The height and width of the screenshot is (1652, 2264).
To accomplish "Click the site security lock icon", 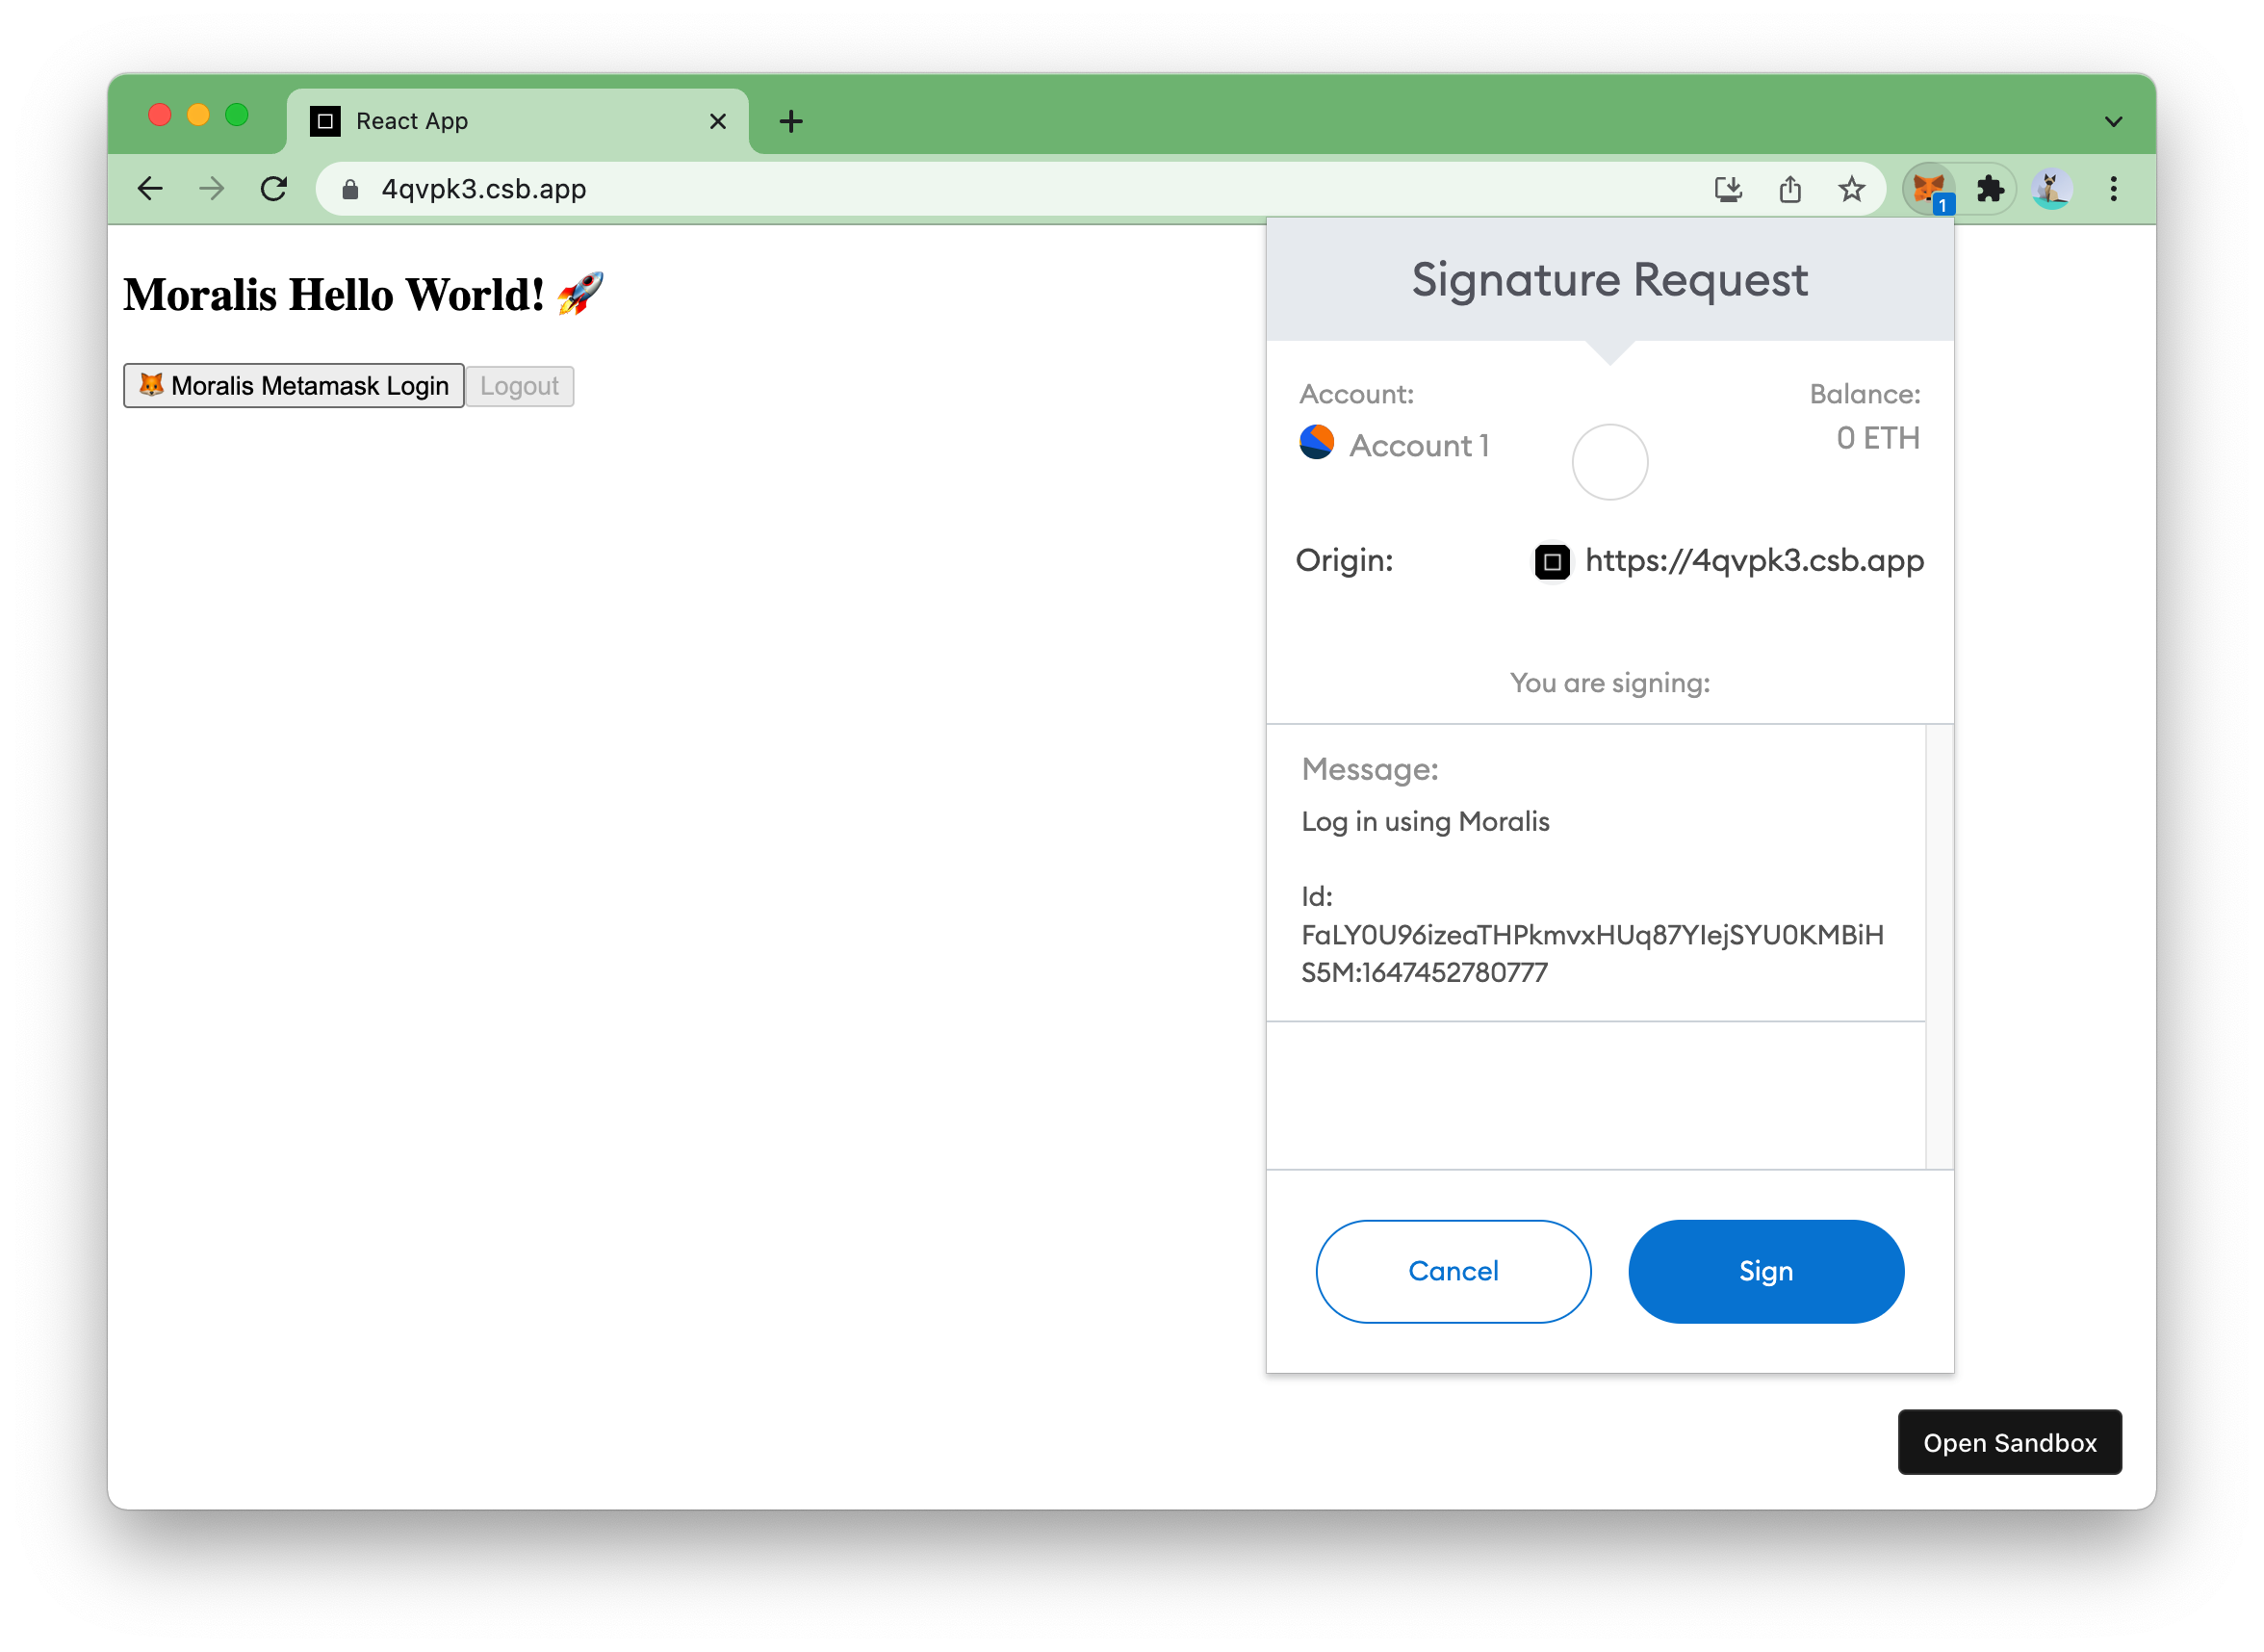I will 349,188.
